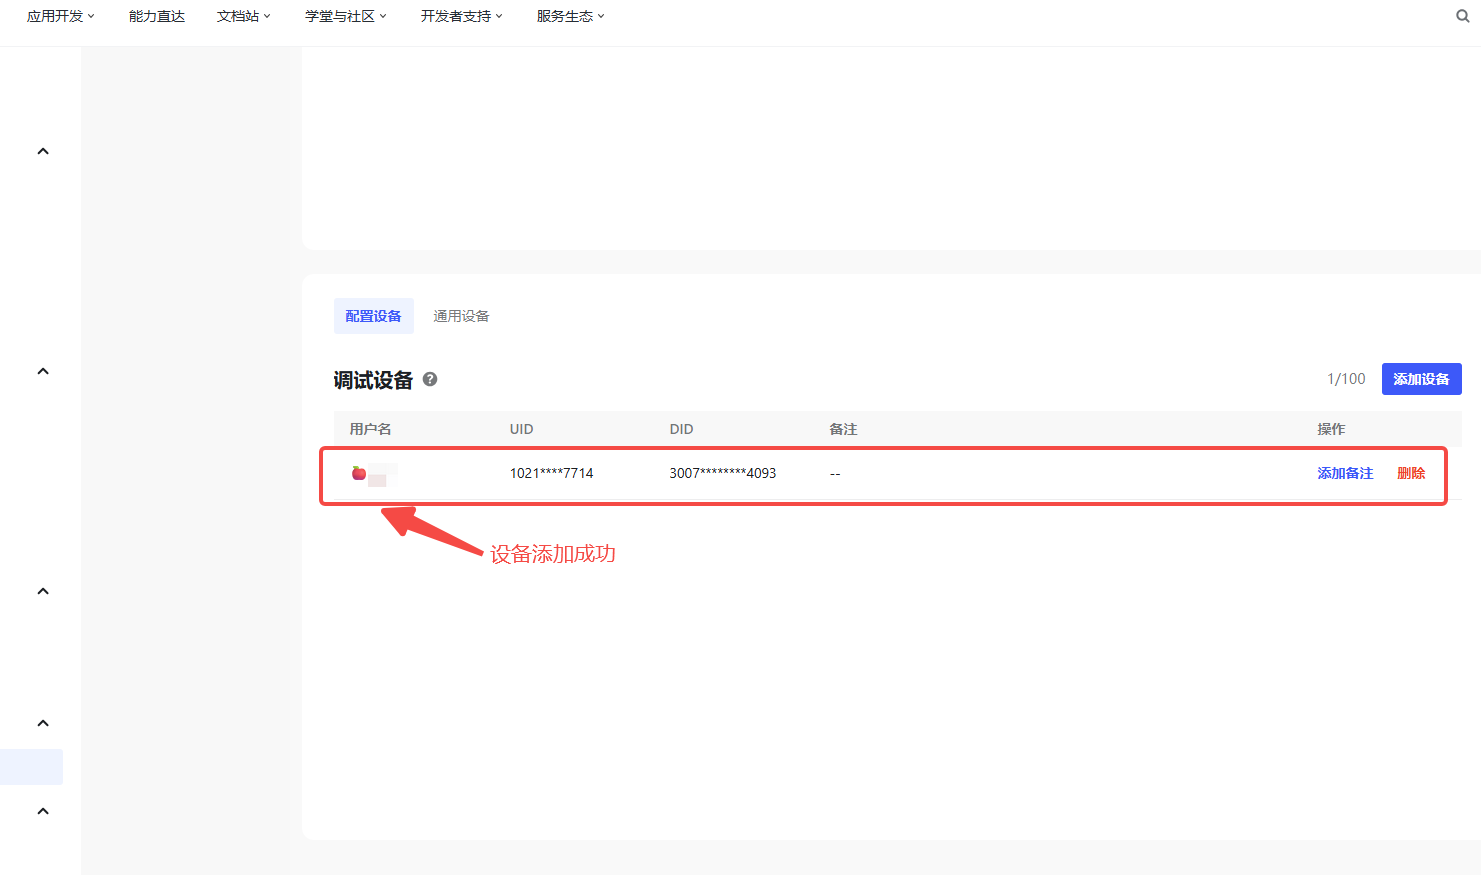Open the 应用开发 dropdown menu
Screen dimensions: 1481x875
point(60,16)
